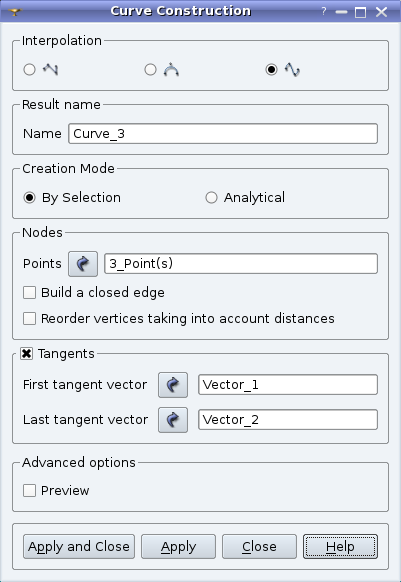
Task: Open Help for curve construction
Action: (340, 546)
